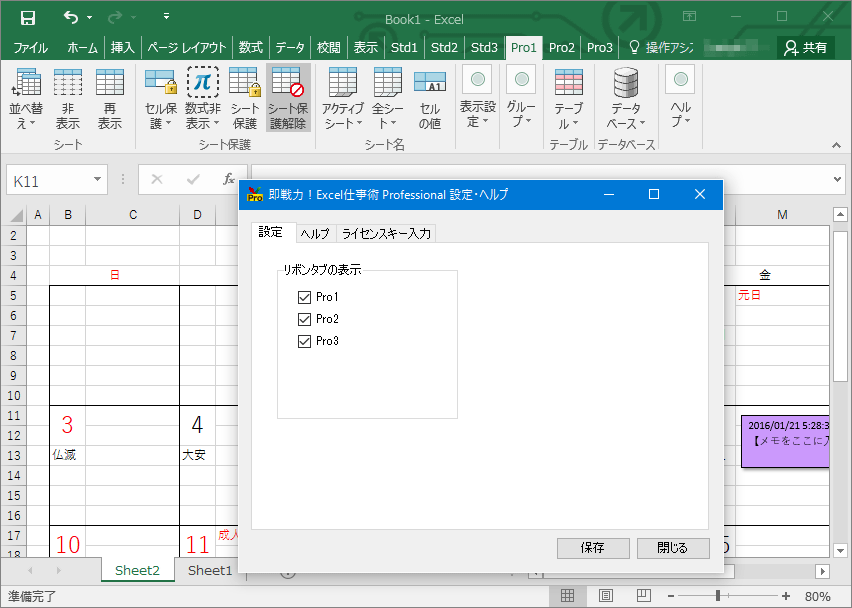Select the Sheet1 worksheet tab

210,570
